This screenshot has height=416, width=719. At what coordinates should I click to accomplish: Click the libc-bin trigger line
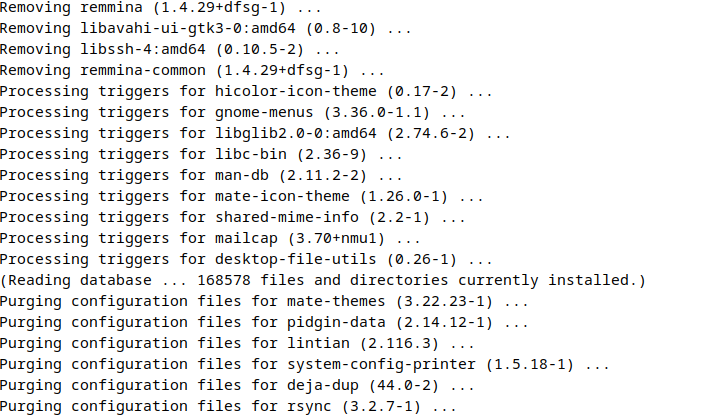(x=201, y=155)
